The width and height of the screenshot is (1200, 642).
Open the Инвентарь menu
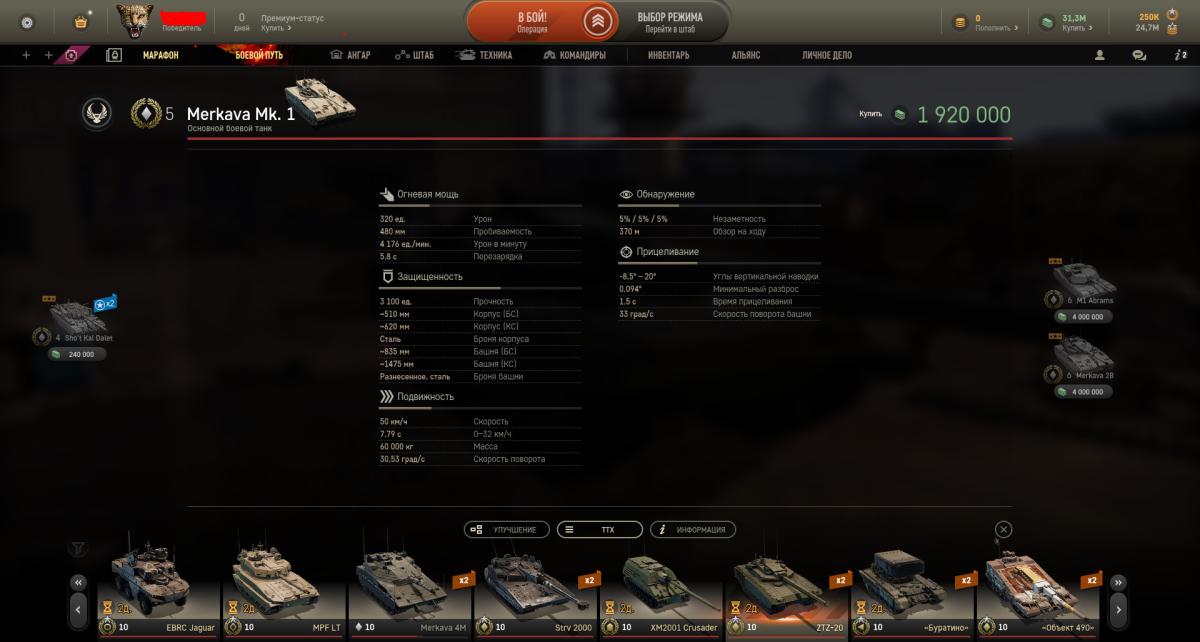668,56
